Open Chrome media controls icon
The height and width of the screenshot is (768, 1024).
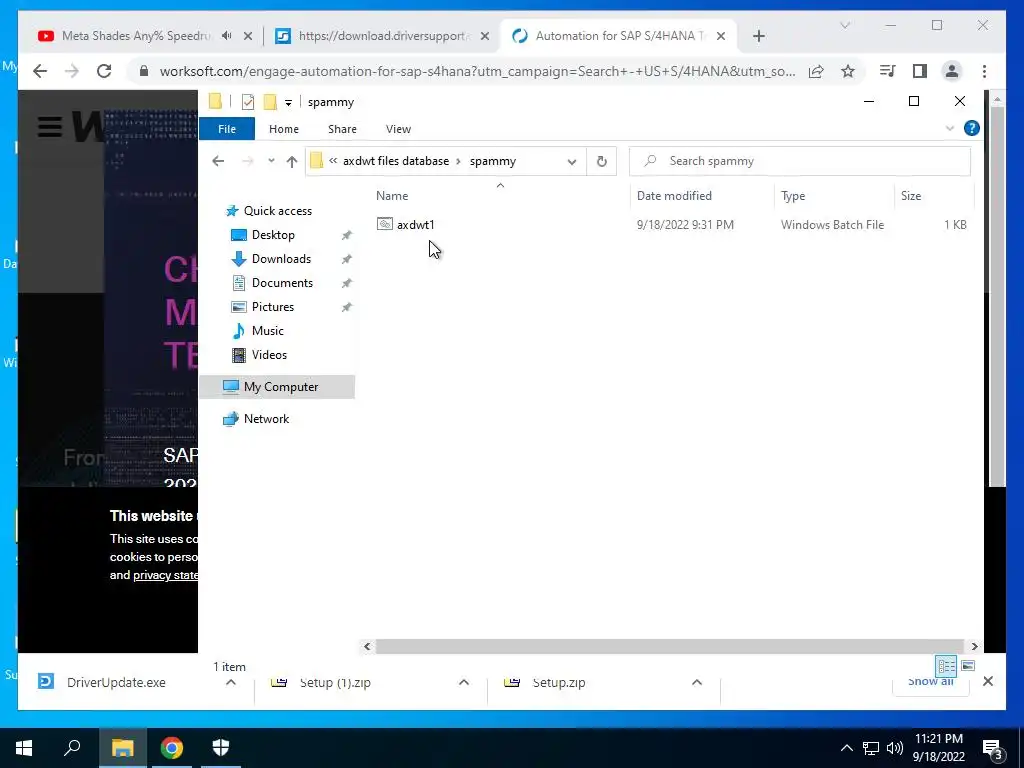pyautogui.click(x=887, y=71)
